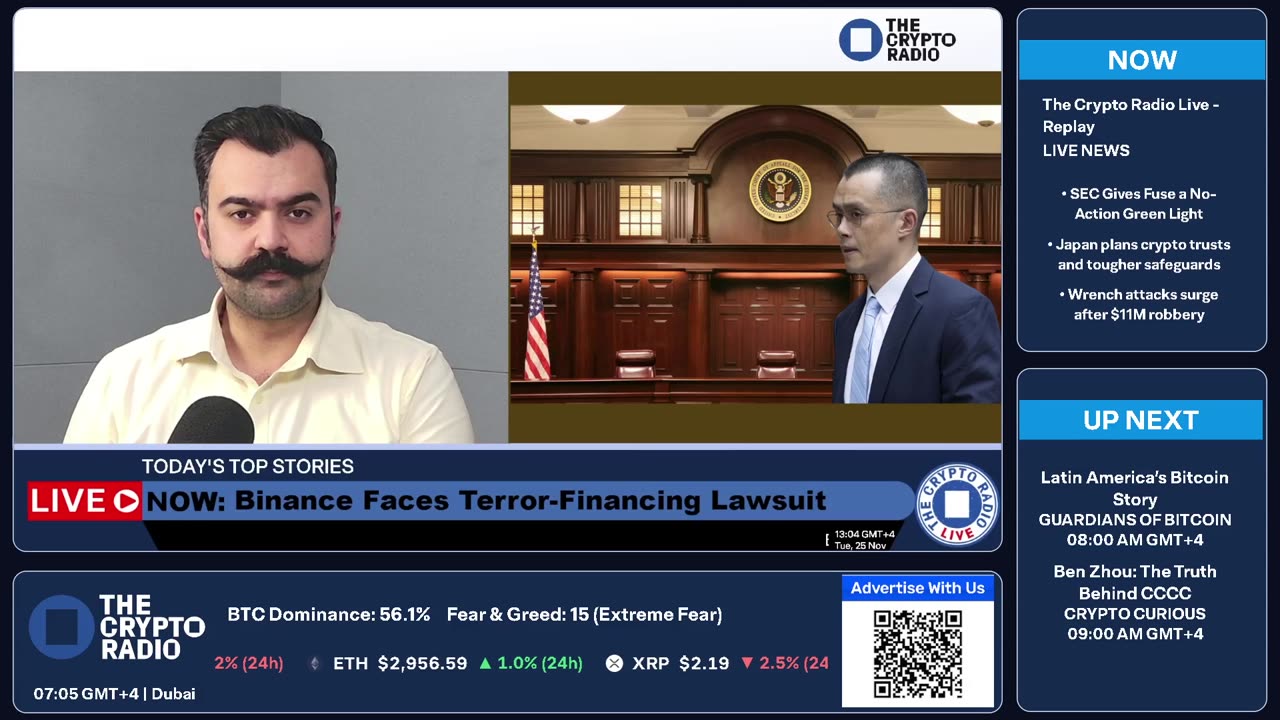The width and height of the screenshot is (1280, 720).
Task: Click the red down arrow beside 2.5%
Action: (747, 663)
